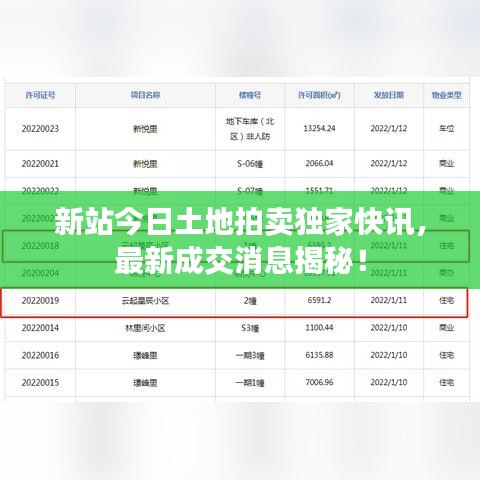Click permit number 20220014

[40, 328]
